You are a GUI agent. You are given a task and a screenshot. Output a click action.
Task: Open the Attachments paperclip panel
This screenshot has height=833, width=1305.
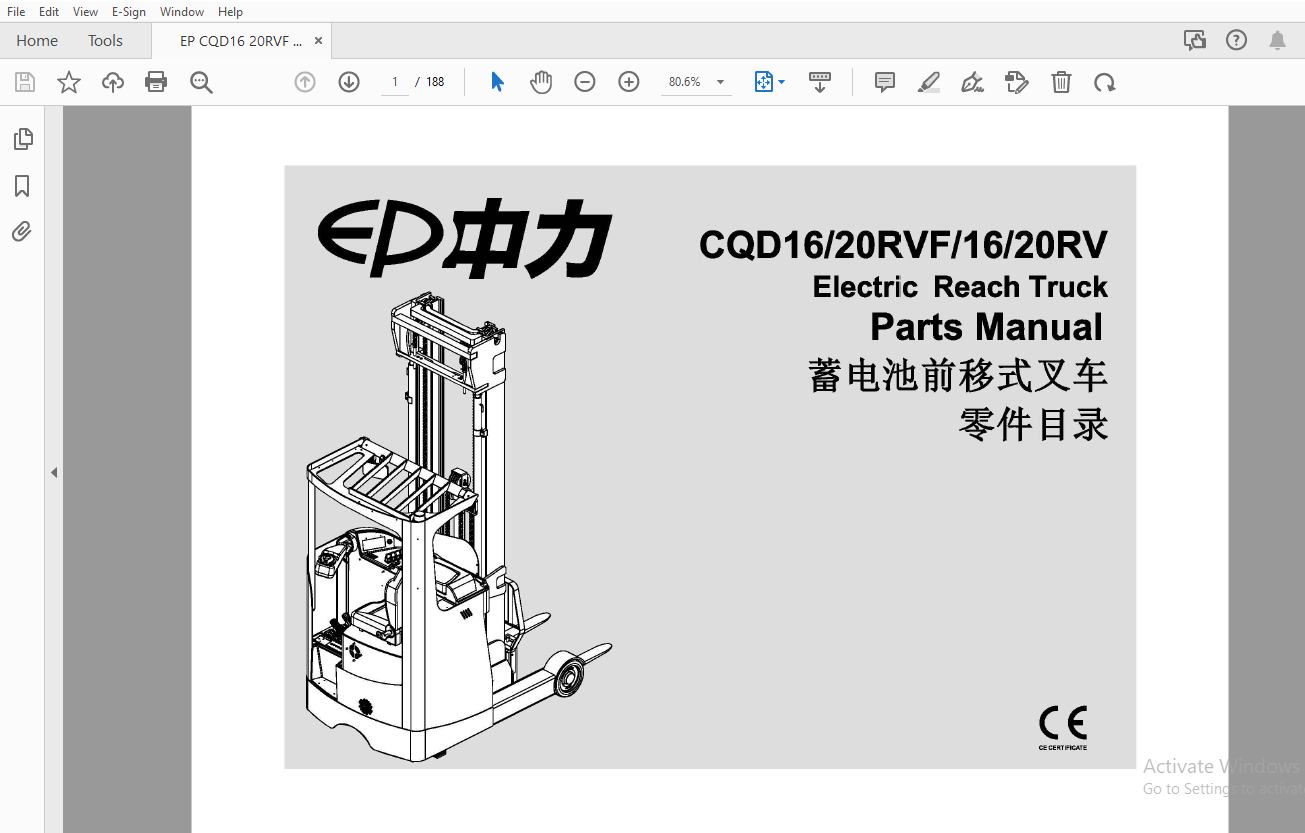pyautogui.click(x=22, y=232)
